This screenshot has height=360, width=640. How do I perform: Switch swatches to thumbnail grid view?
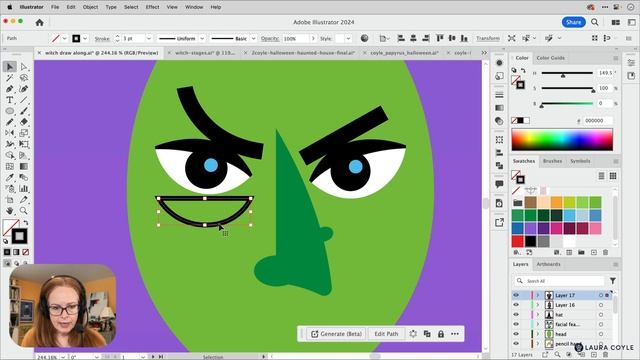click(x=613, y=176)
